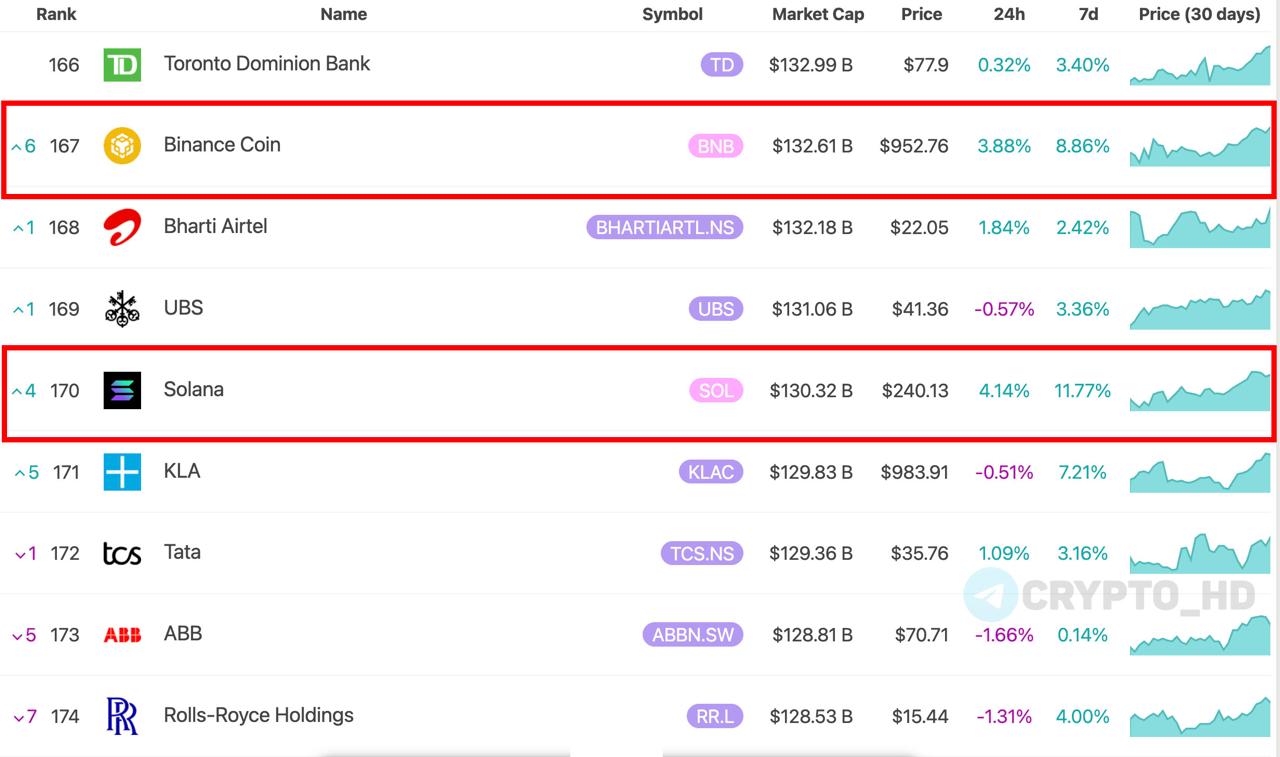Click the TD ticker symbol badge
The width and height of the screenshot is (1280, 757).
(x=722, y=65)
